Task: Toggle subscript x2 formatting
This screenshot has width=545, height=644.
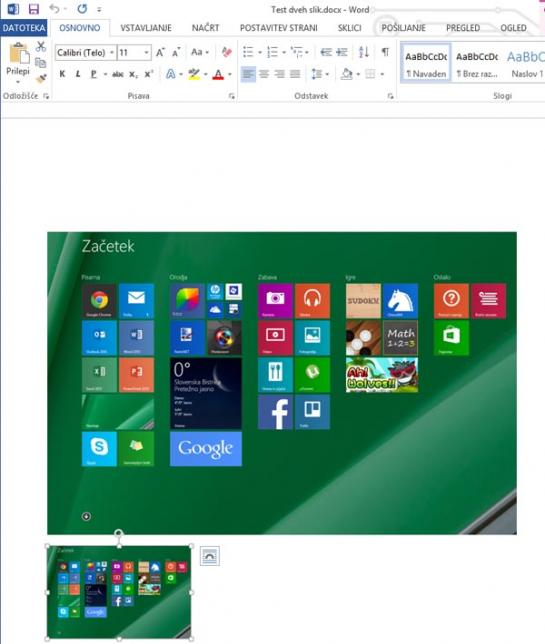Action: point(133,74)
